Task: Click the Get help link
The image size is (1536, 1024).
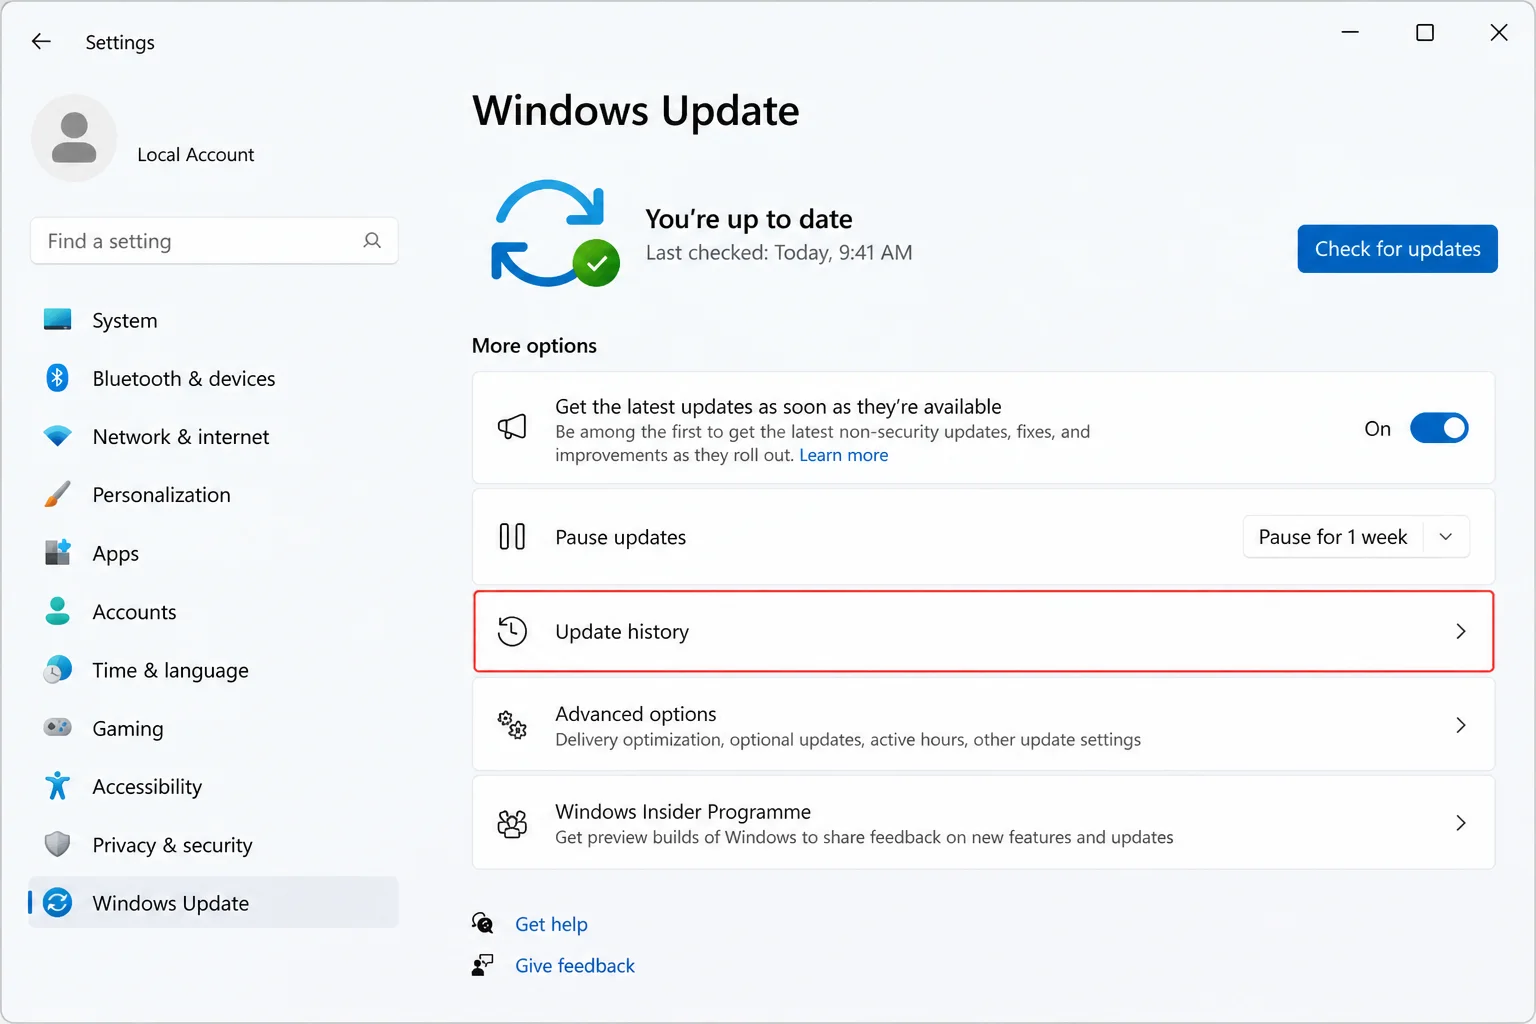Action: [551, 924]
